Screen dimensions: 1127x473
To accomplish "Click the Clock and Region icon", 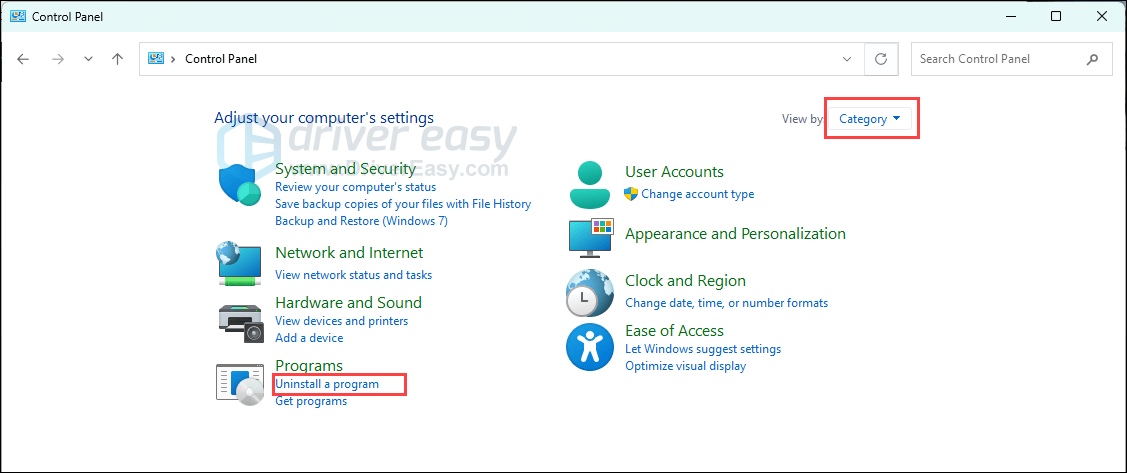I will tap(589, 292).
